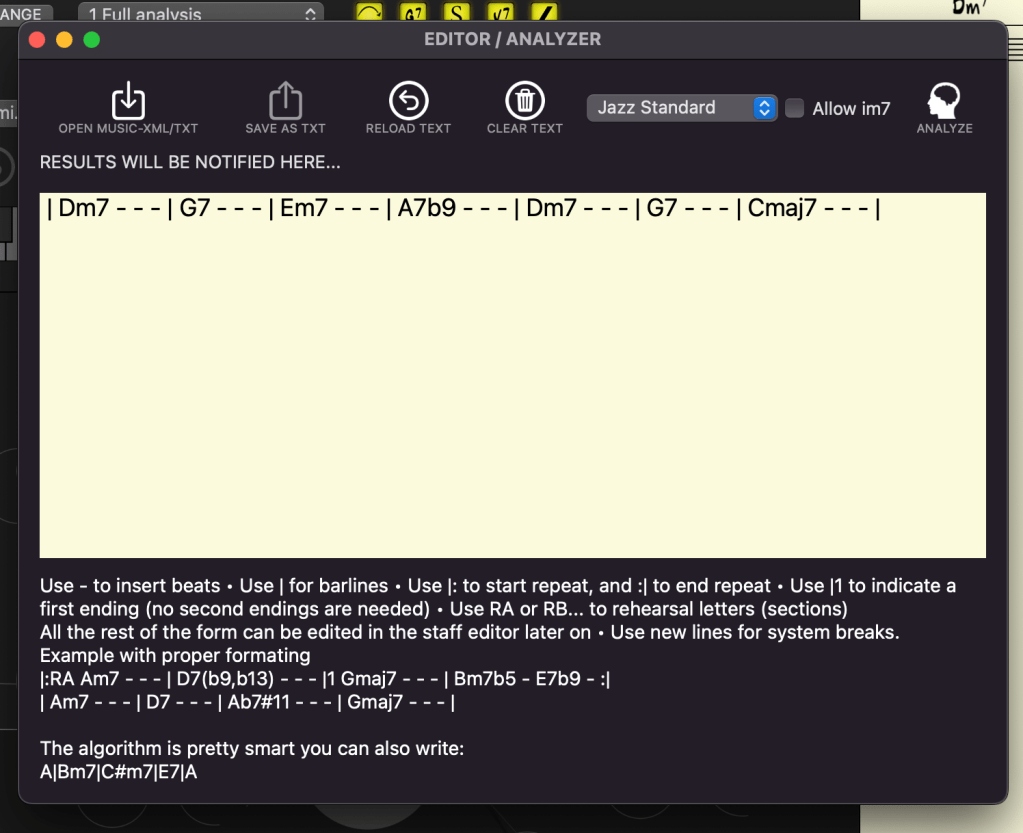Expand the '1 Full analysis' dropdown

point(200,14)
